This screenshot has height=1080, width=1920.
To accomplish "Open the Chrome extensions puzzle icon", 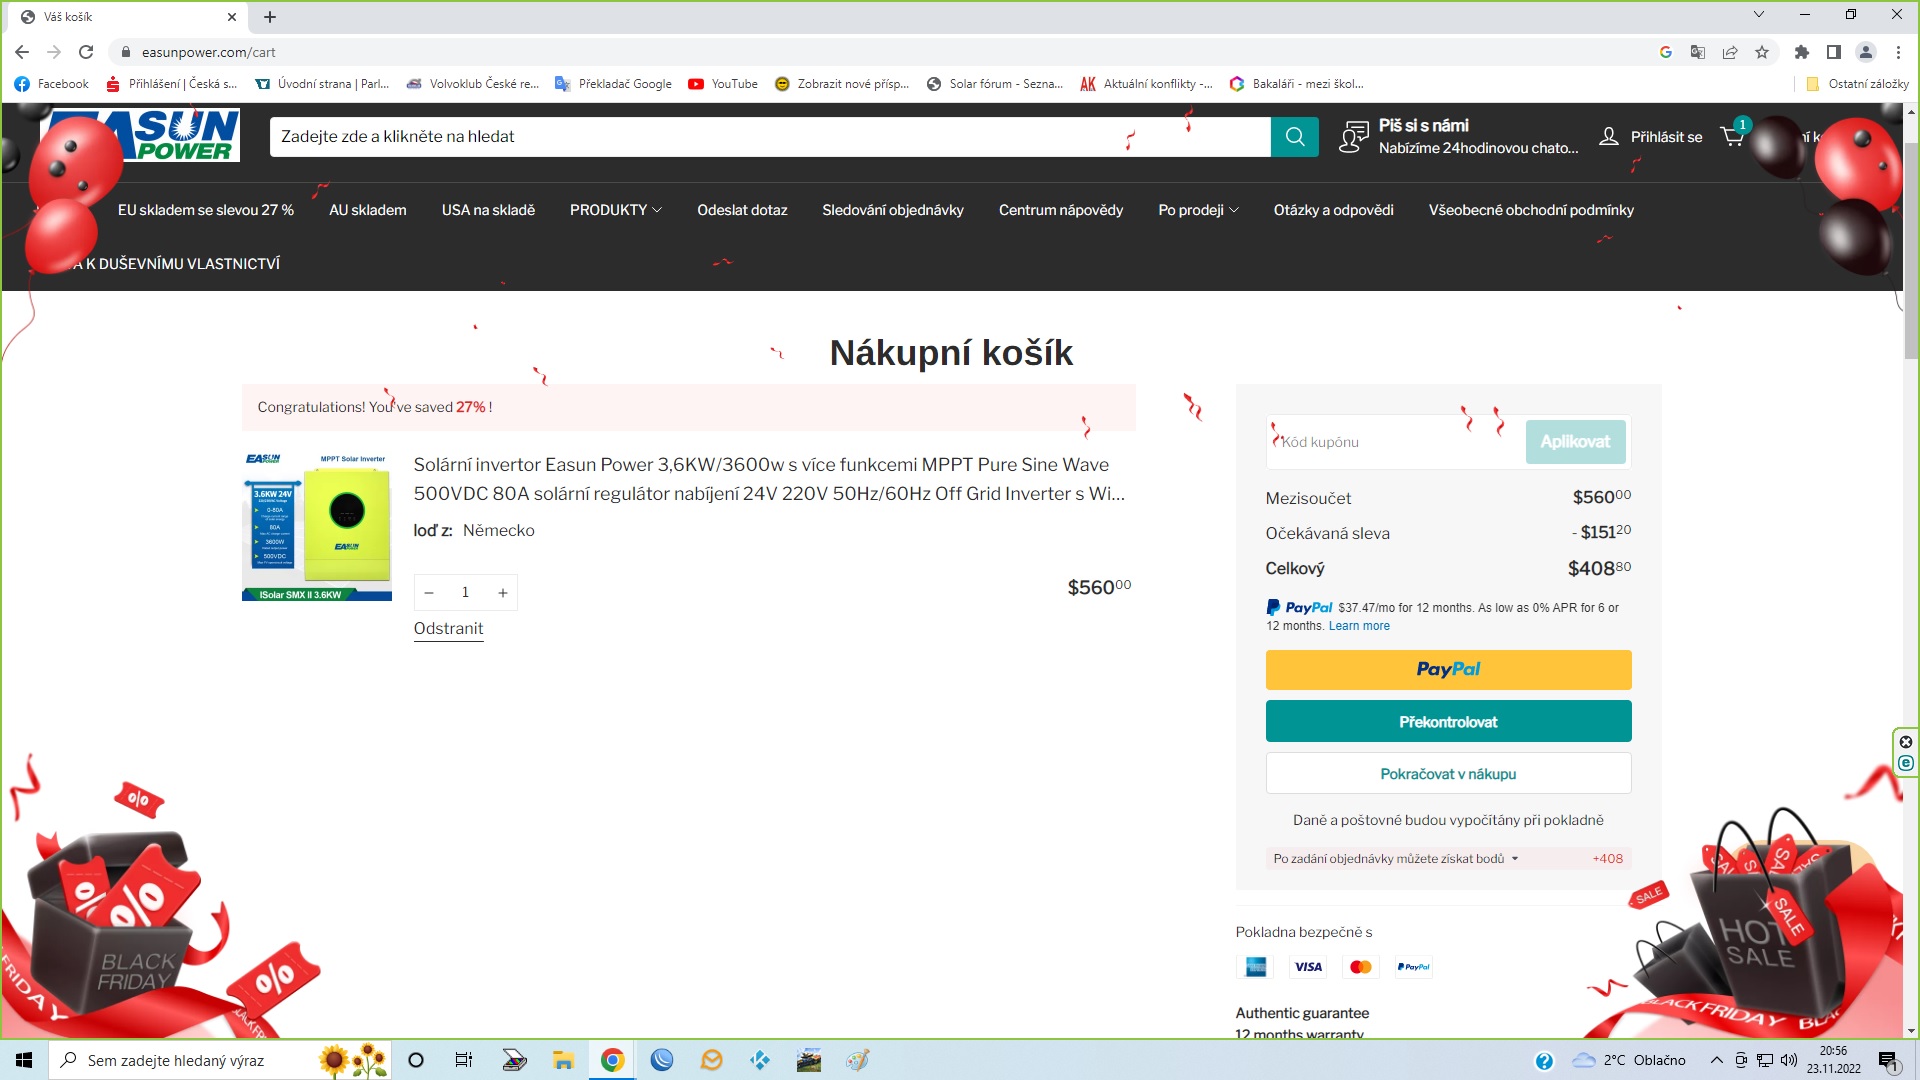I will click(1801, 52).
